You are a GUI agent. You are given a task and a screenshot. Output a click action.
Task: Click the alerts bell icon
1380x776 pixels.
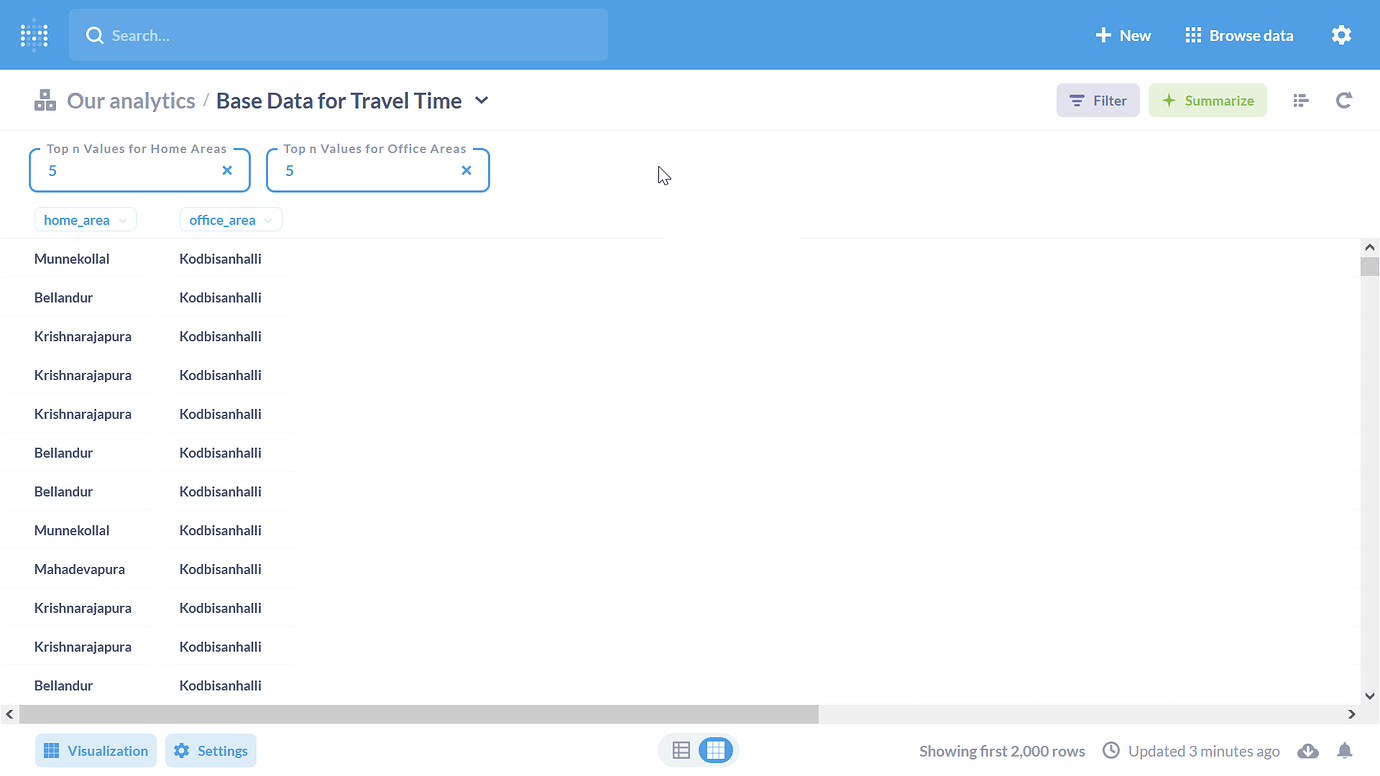point(1345,751)
